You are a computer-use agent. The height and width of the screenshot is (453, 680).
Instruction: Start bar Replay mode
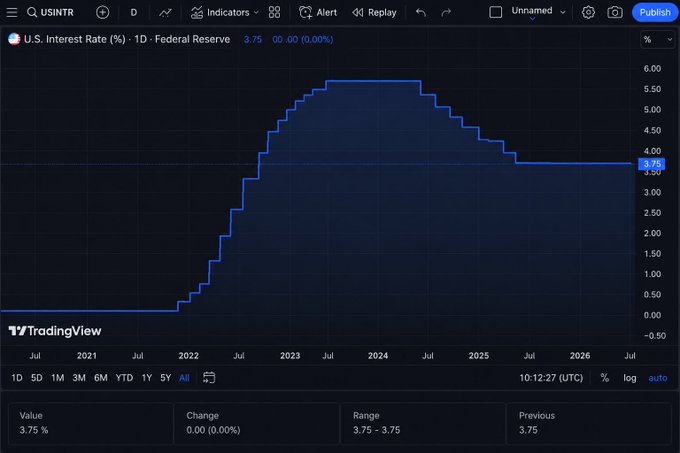click(374, 13)
